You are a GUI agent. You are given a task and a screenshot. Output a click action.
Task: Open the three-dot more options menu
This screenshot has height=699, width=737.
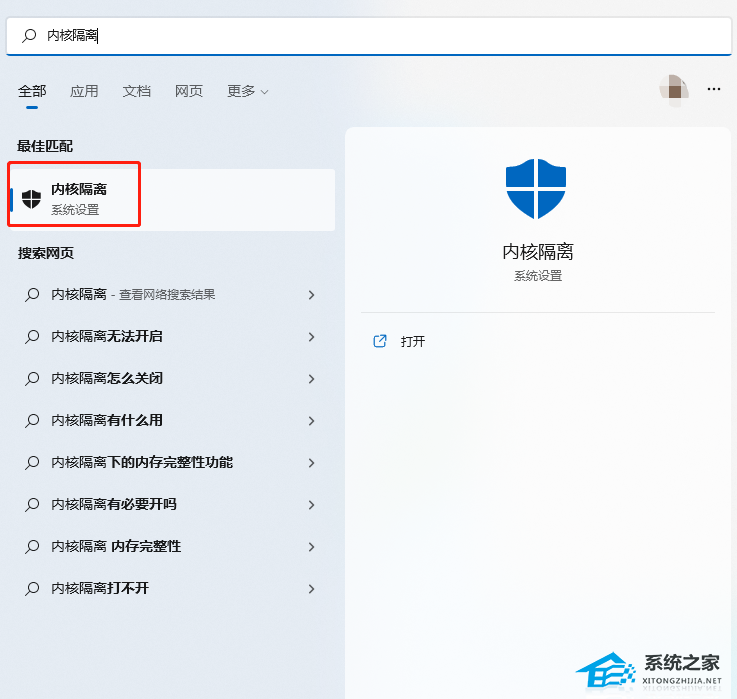[x=714, y=89]
